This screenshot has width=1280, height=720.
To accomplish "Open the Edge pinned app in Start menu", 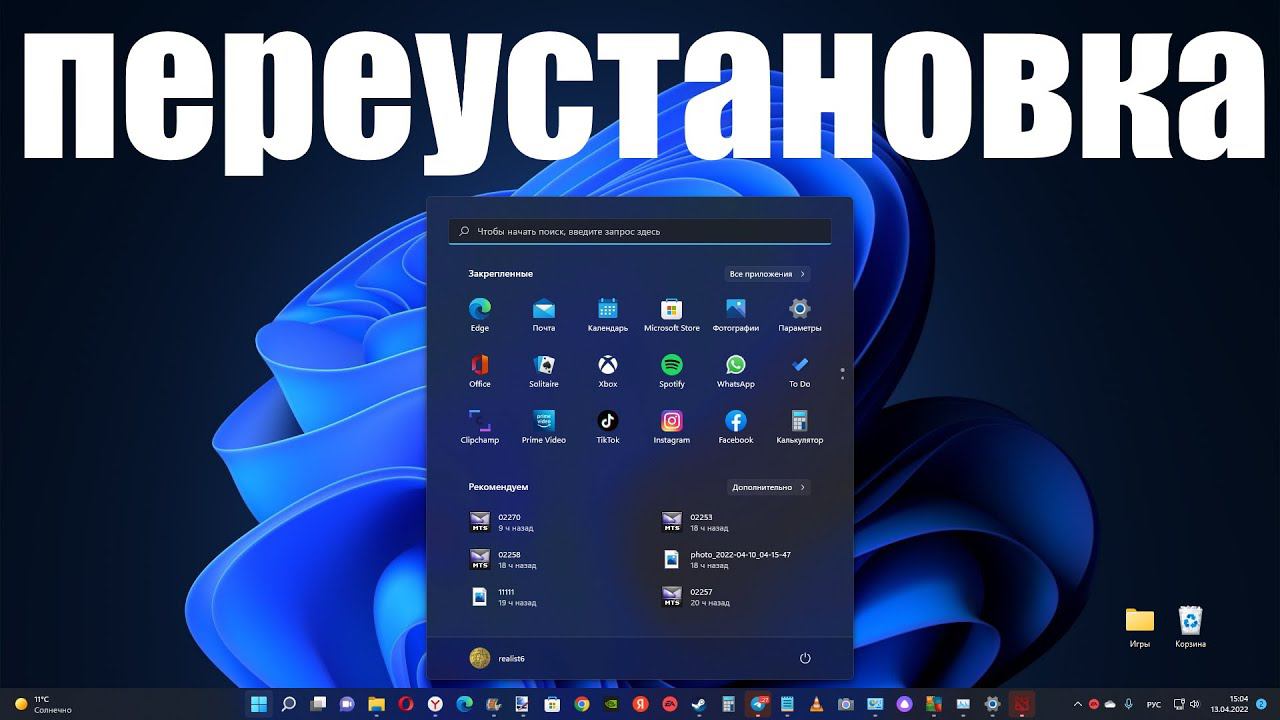I will pyautogui.click(x=480, y=314).
